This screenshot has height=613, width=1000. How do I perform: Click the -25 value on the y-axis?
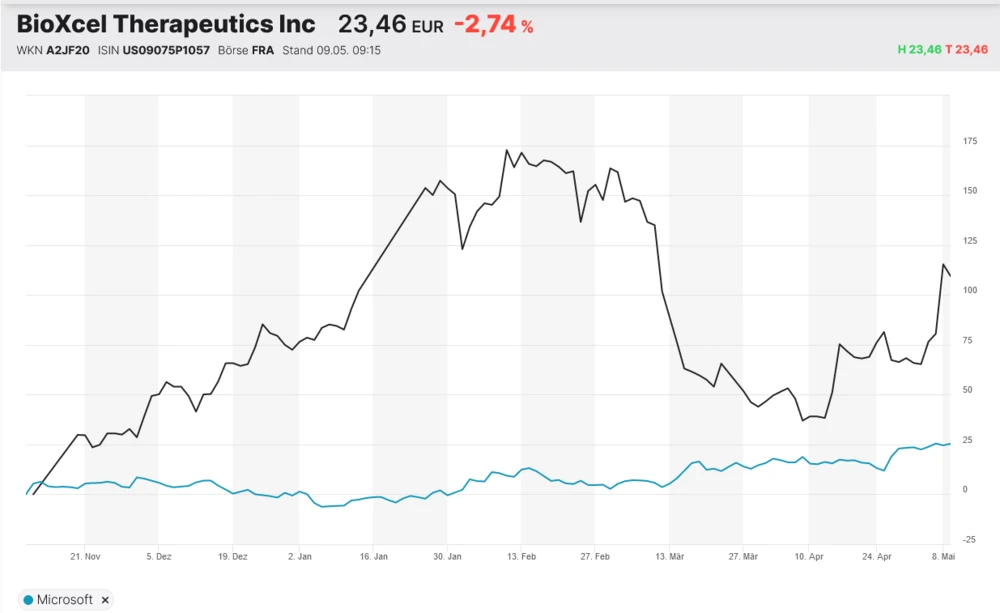pyautogui.click(x=970, y=540)
